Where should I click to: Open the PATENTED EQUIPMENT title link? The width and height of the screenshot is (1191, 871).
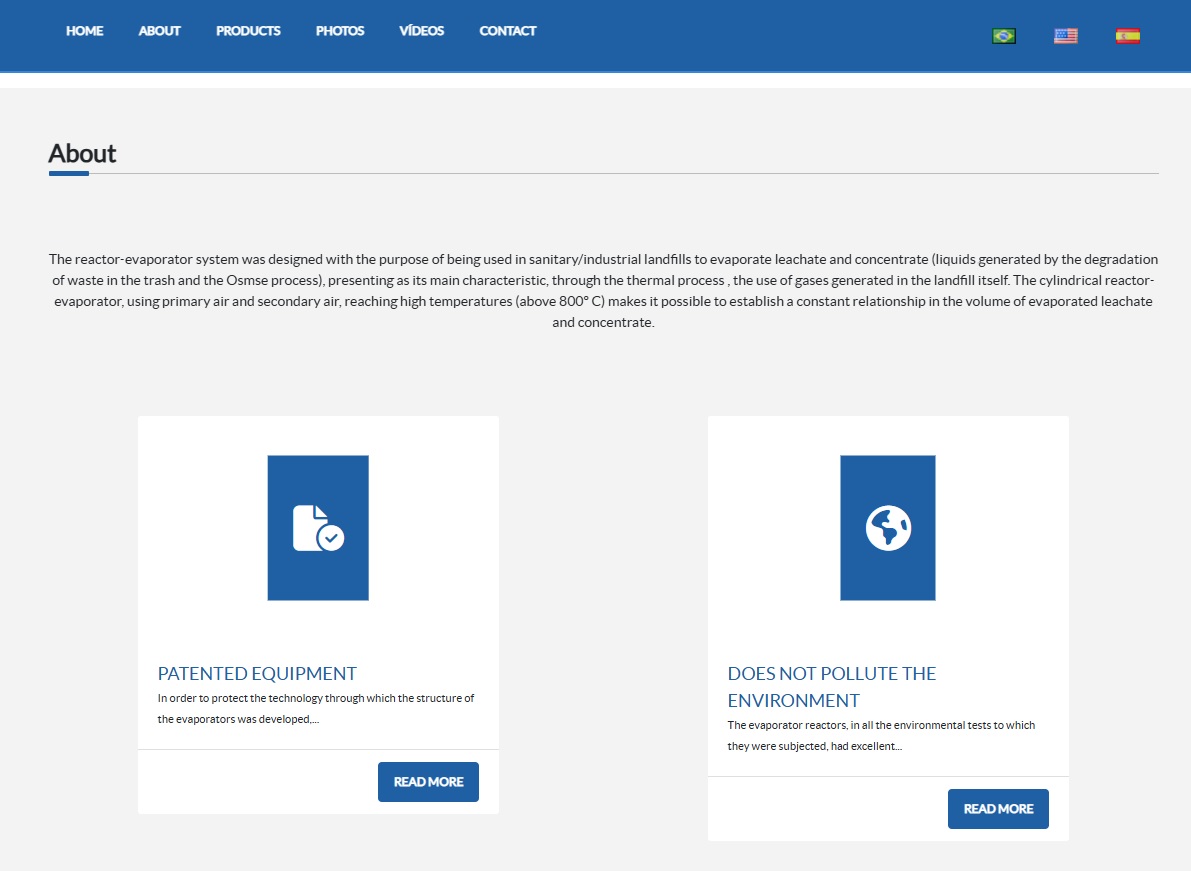[x=257, y=673]
